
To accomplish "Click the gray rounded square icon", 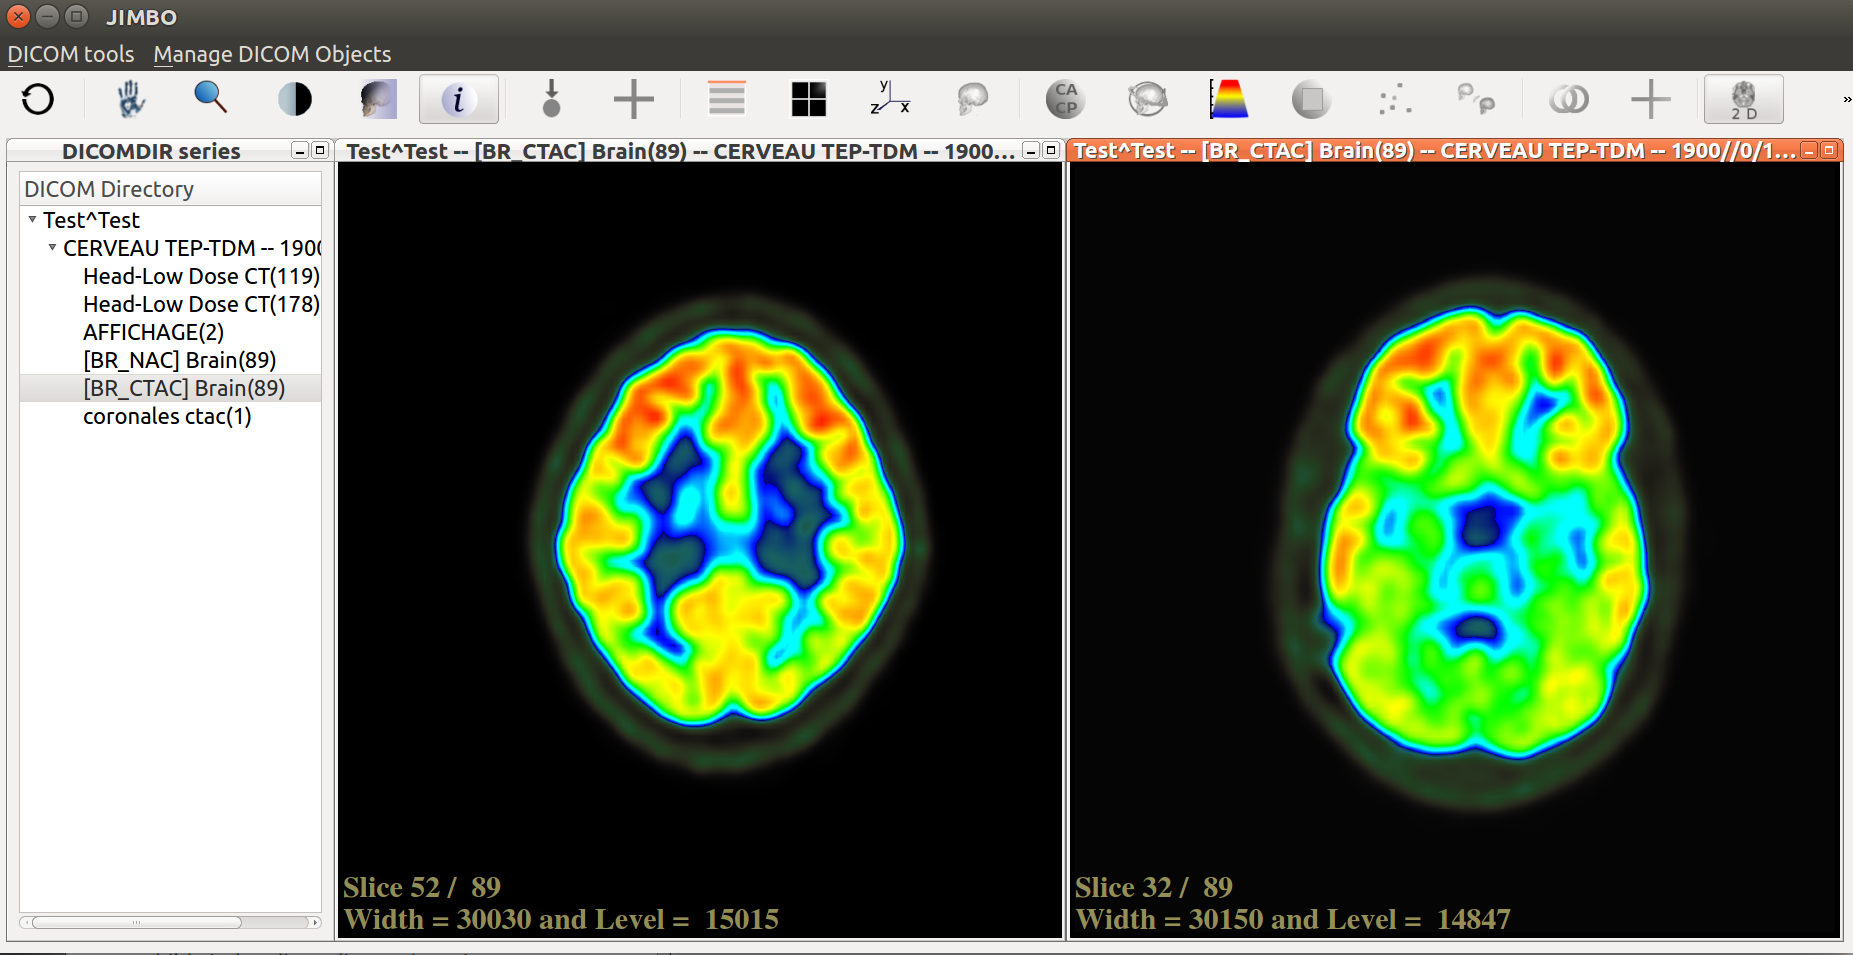I will [1310, 99].
